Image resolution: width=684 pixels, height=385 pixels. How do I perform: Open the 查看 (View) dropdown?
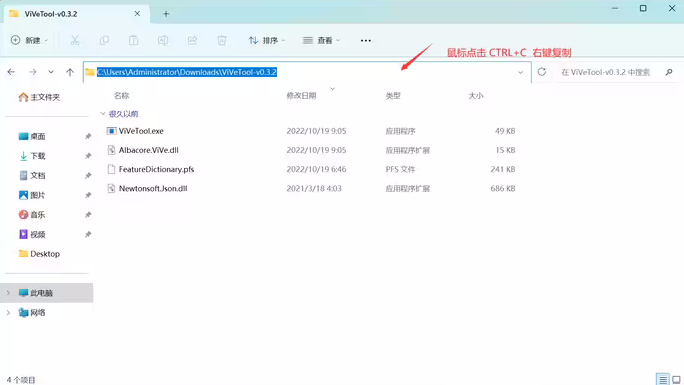tap(321, 40)
